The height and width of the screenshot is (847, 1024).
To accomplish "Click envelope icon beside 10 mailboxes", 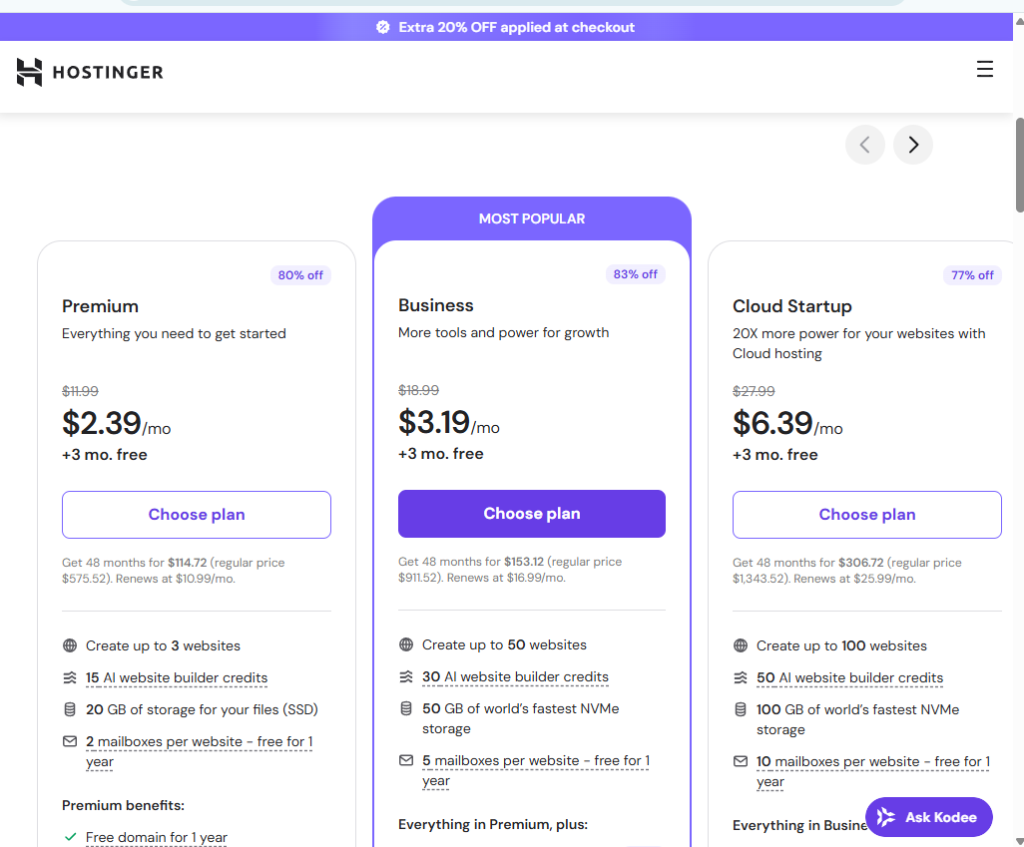I will [x=740, y=761].
